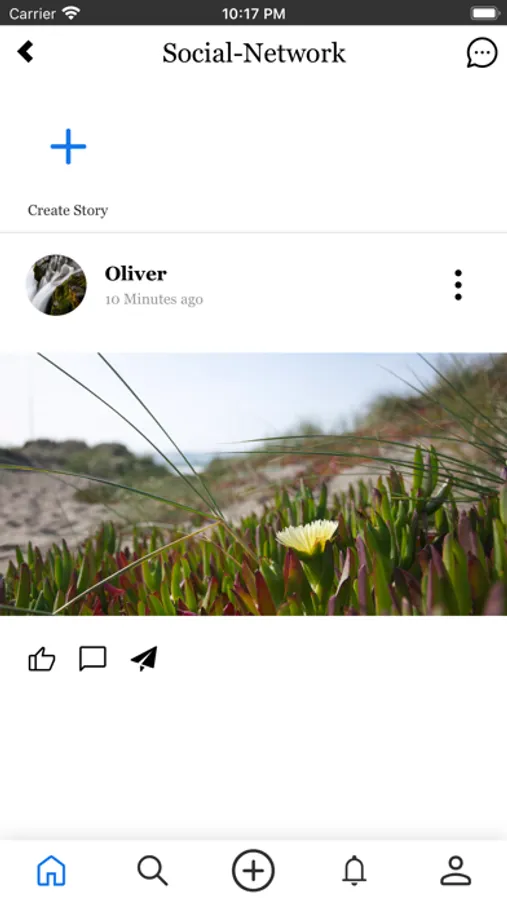Tap the Wi-Fi status bar icon
This screenshot has width=507, height=900.
click(71, 13)
